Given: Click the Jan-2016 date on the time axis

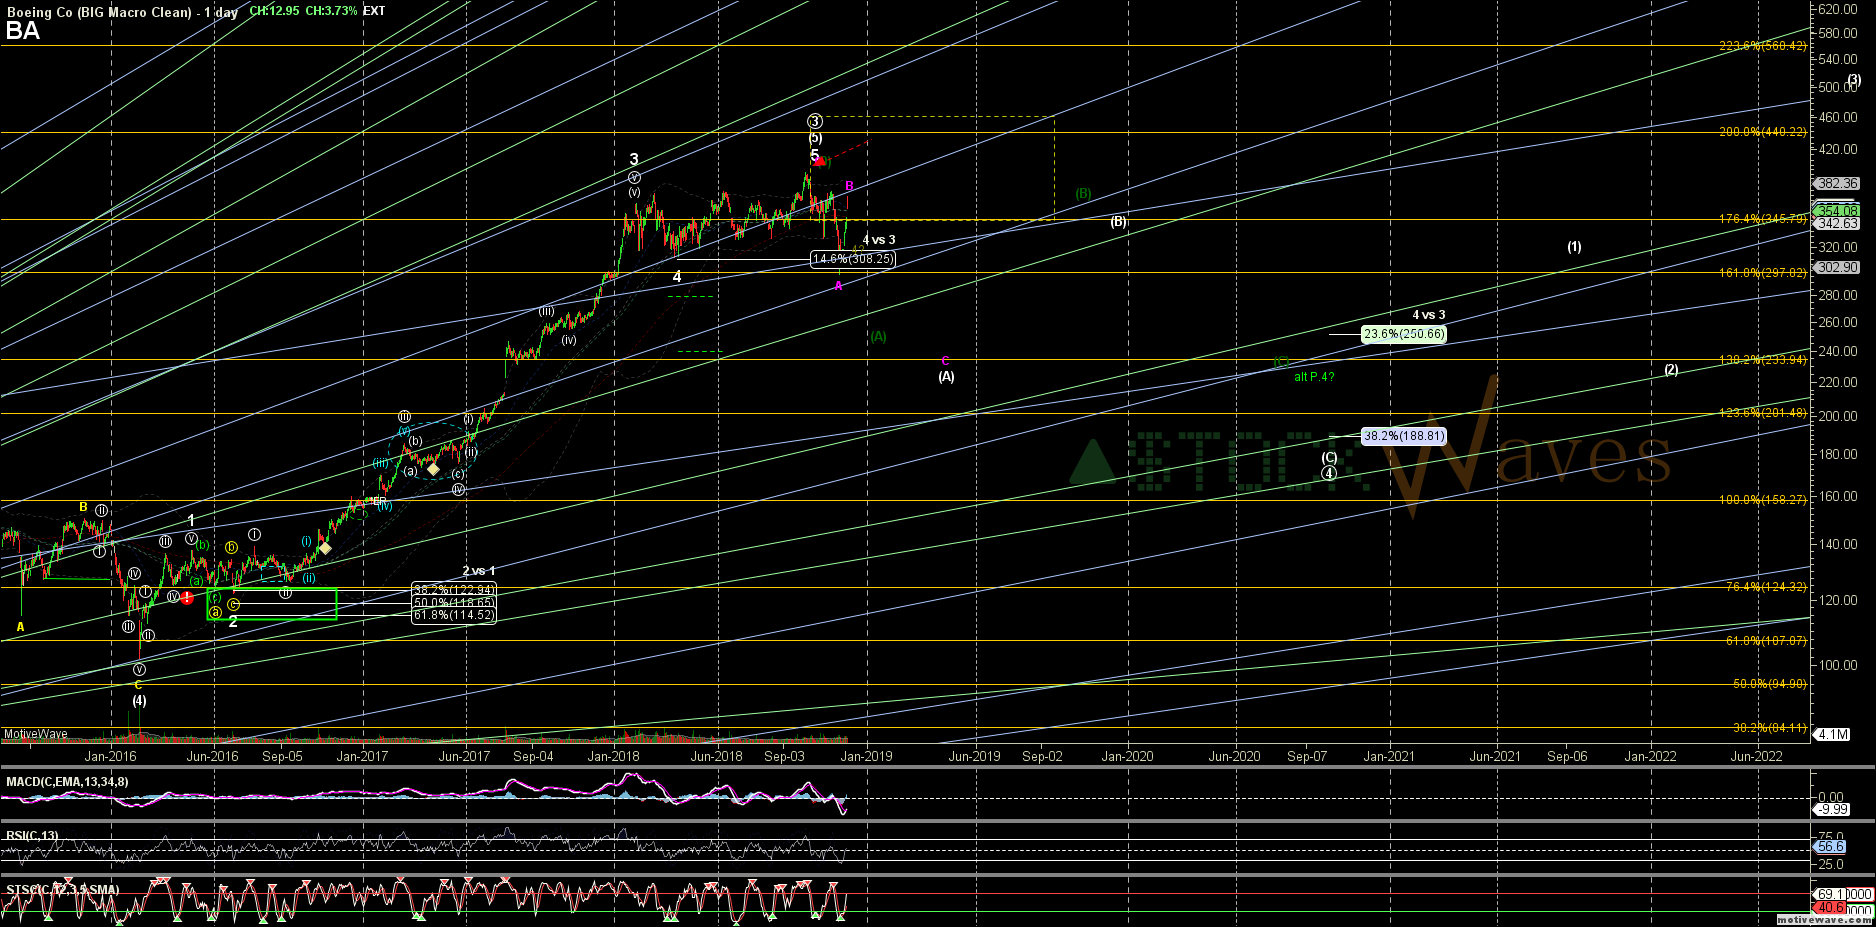Looking at the screenshot, I should pos(110,756).
